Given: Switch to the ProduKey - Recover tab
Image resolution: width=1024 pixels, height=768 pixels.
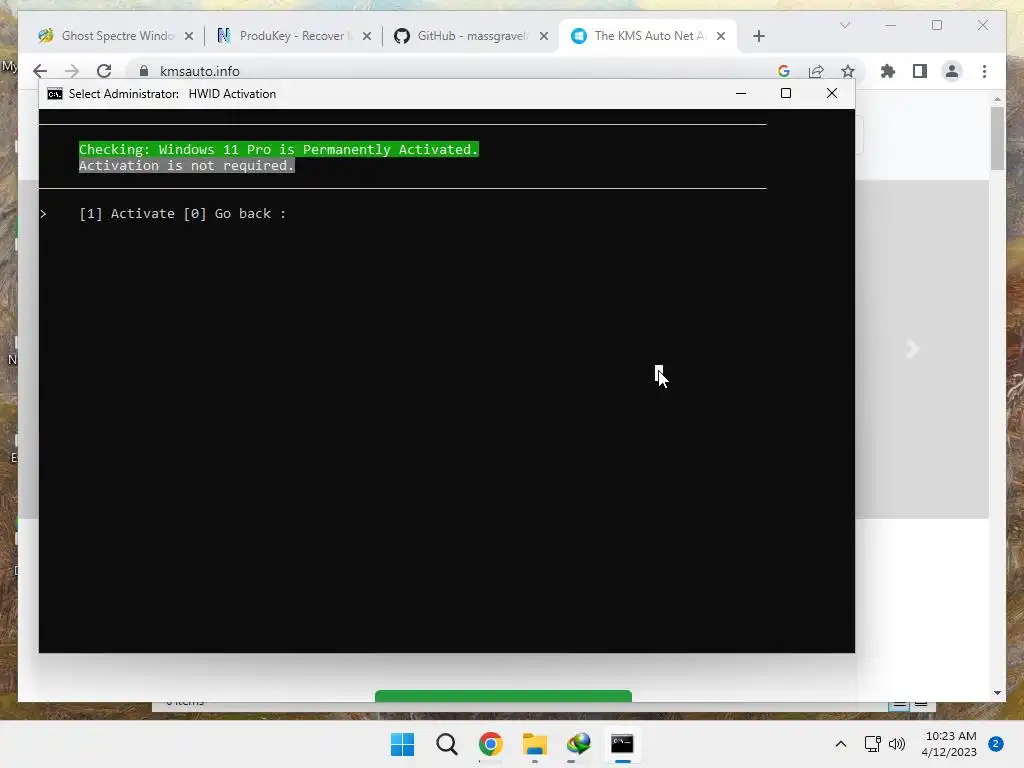Looking at the screenshot, I should (x=294, y=36).
